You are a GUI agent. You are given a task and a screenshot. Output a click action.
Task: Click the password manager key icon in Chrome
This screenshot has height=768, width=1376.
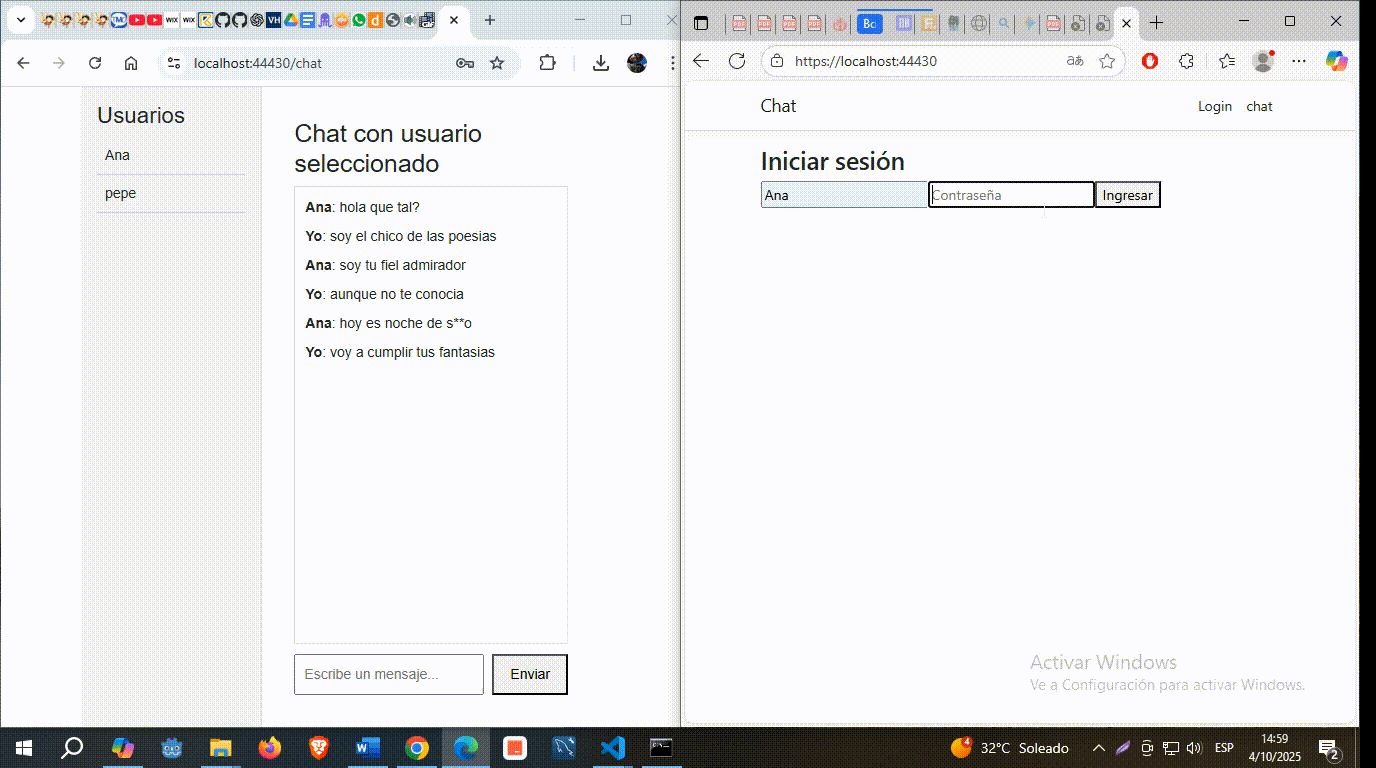[464, 62]
